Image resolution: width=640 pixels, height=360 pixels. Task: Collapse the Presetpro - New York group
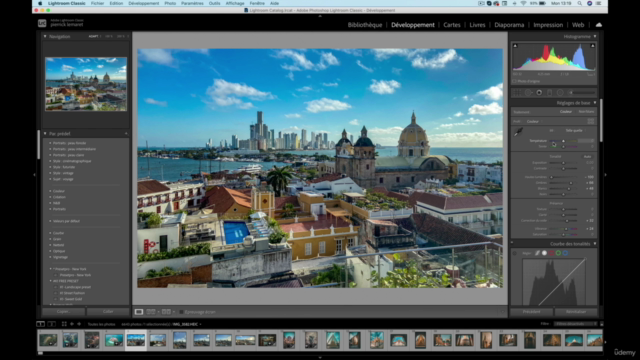click(x=51, y=269)
